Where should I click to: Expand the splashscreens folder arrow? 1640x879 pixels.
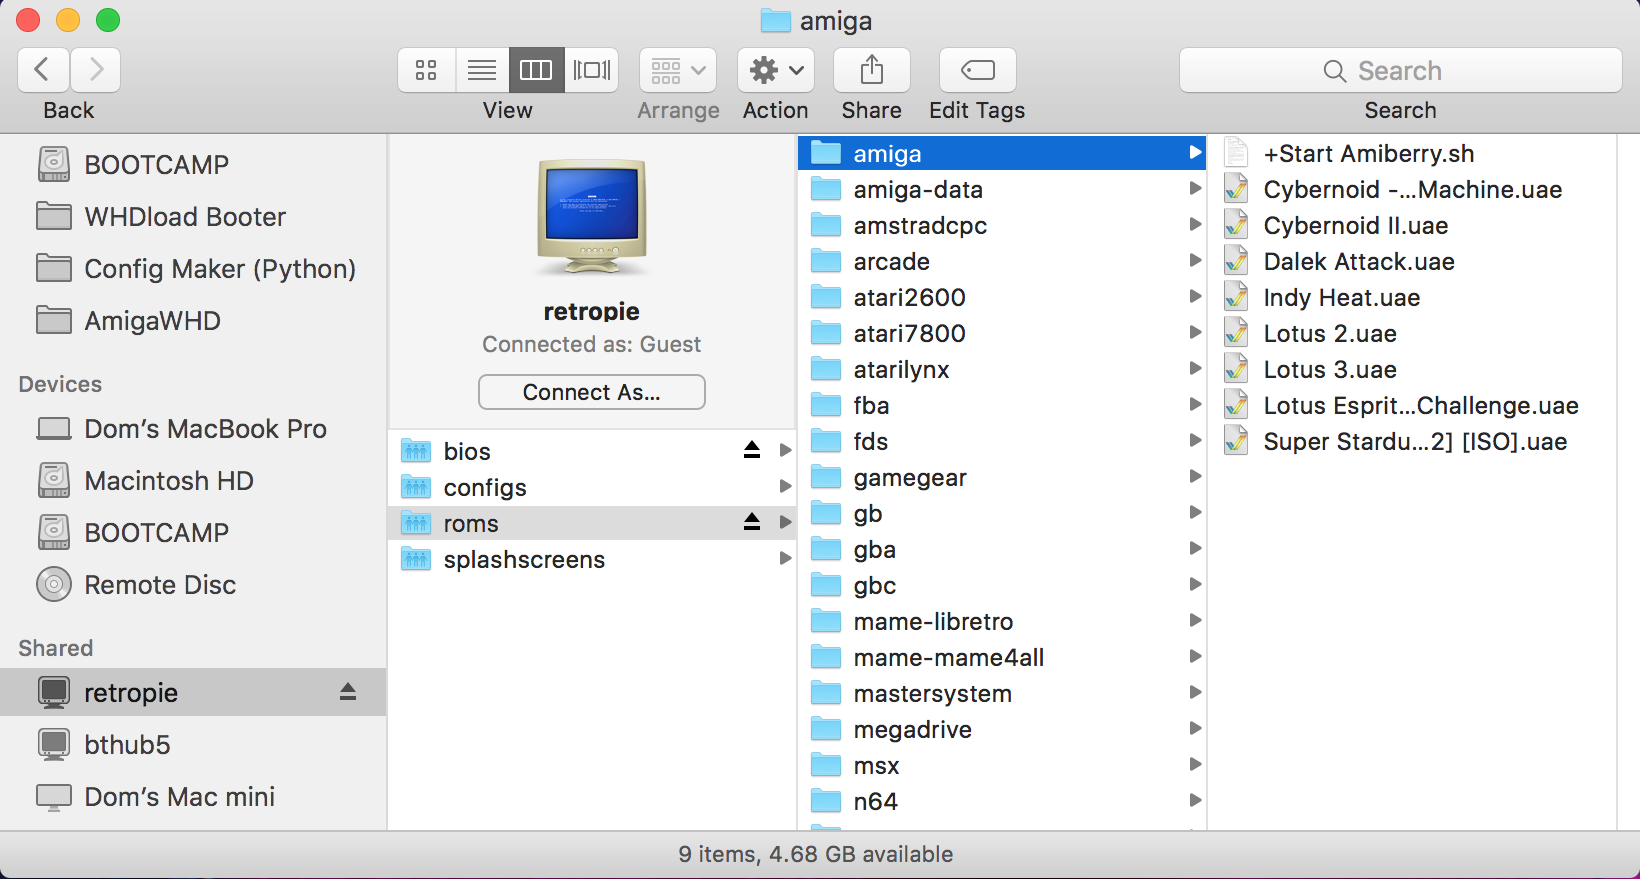click(785, 559)
